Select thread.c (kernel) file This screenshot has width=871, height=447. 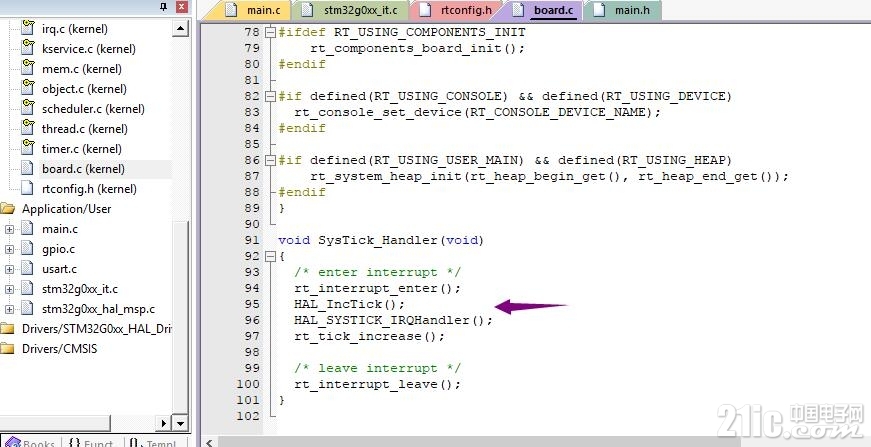point(84,129)
